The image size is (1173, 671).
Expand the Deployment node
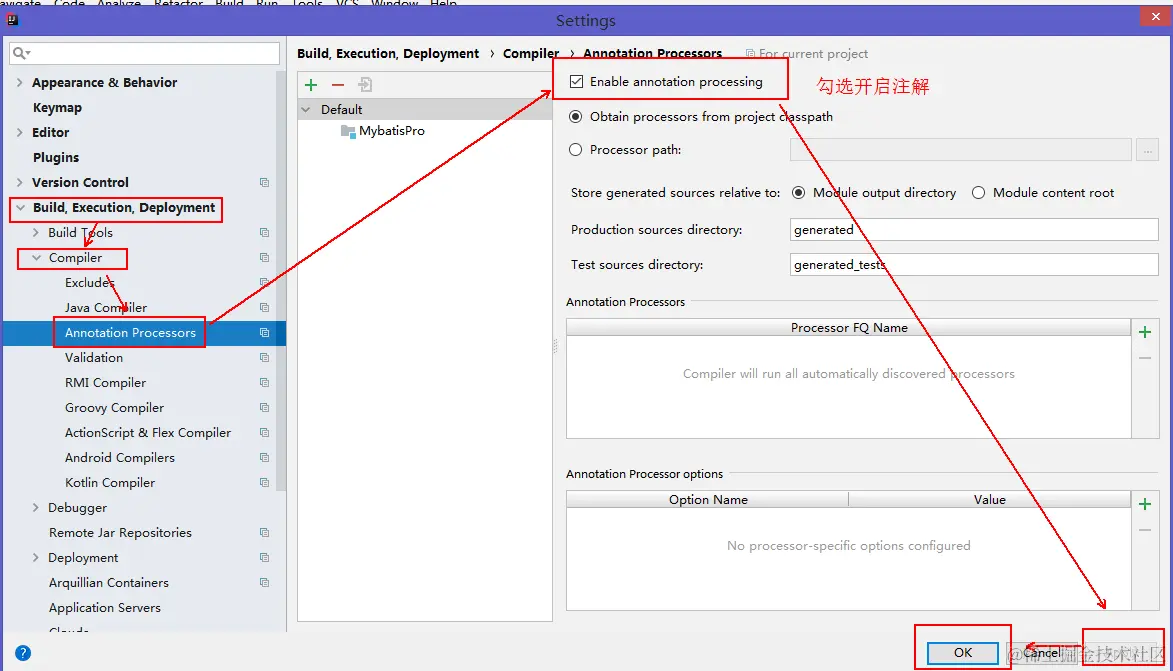click(x=35, y=557)
